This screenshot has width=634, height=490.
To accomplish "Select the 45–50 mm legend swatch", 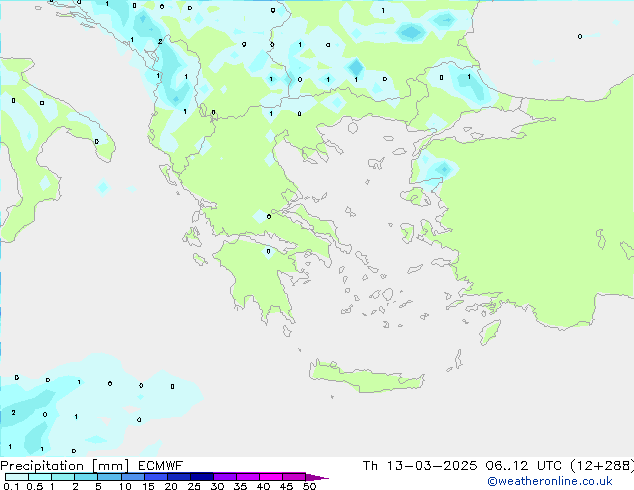I will (294, 477).
